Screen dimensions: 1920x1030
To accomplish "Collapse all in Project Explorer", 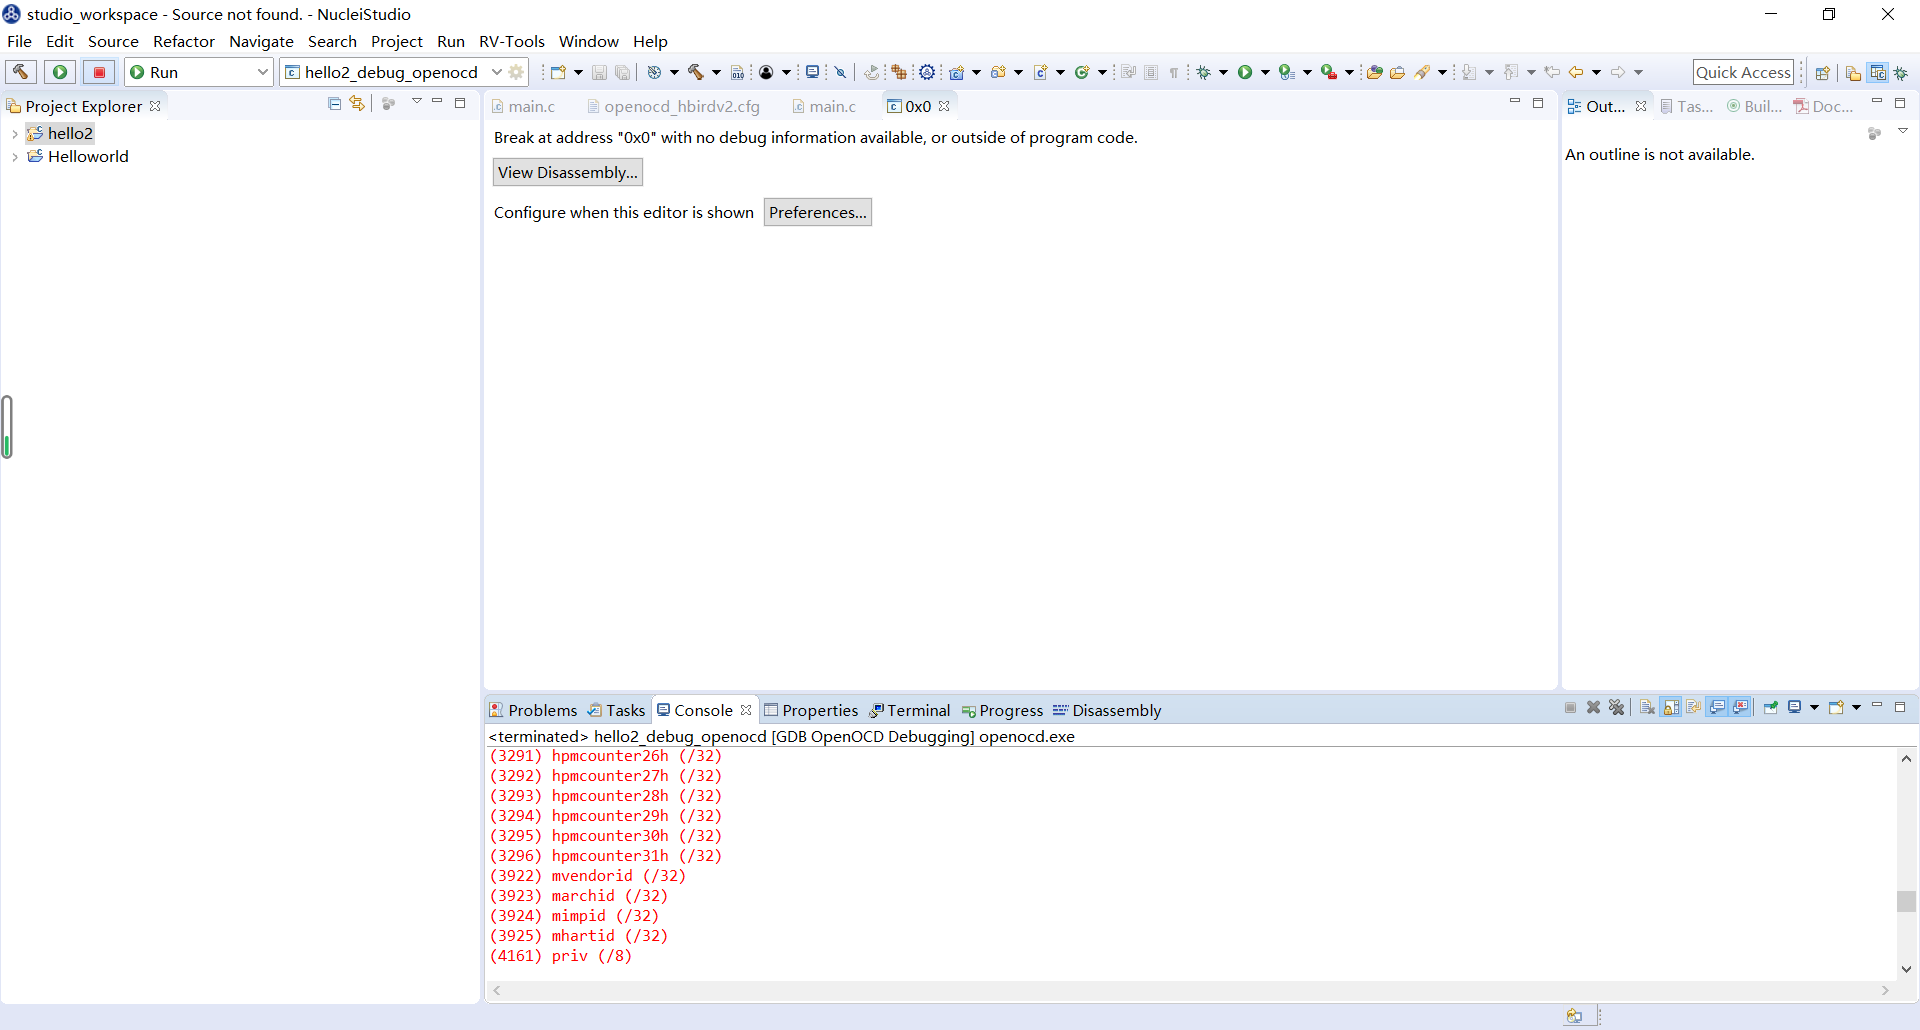I will (334, 103).
